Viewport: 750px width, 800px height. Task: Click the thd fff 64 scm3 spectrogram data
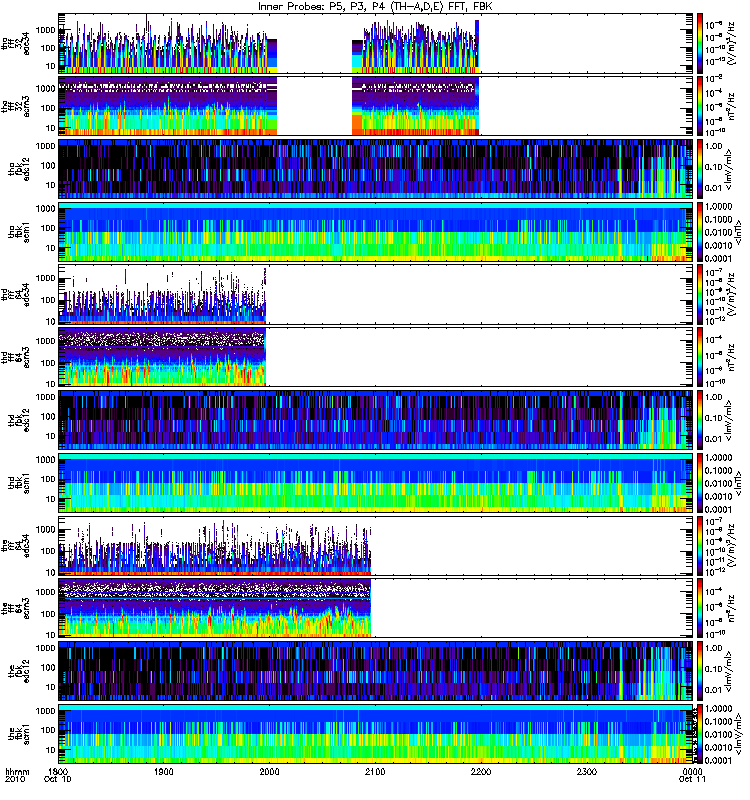(162, 357)
